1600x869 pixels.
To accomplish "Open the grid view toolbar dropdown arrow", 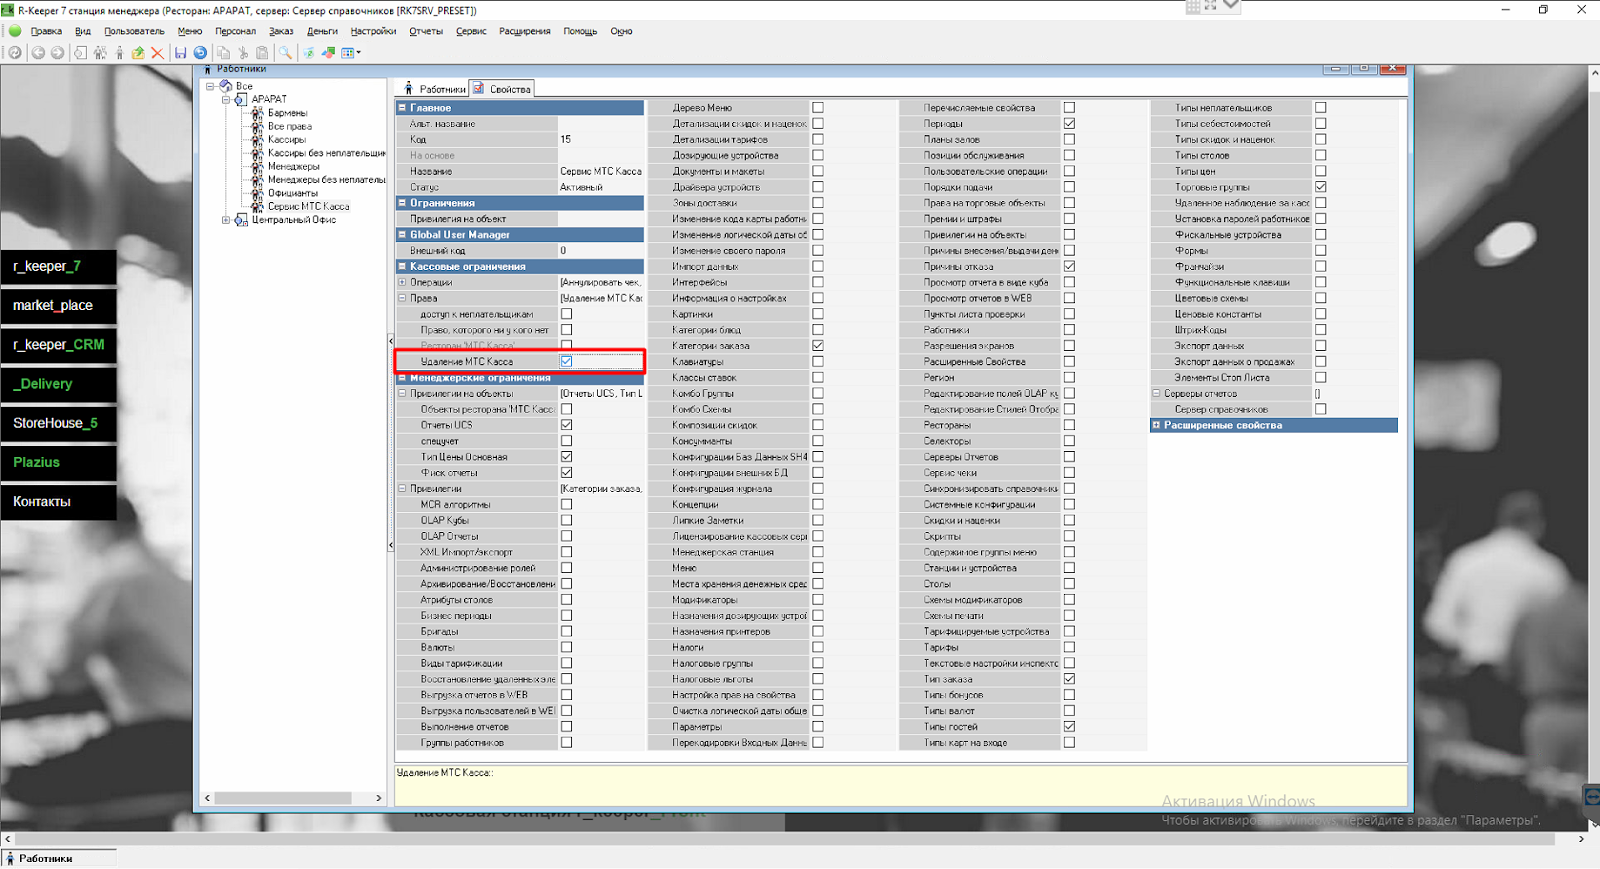I will (x=359, y=53).
